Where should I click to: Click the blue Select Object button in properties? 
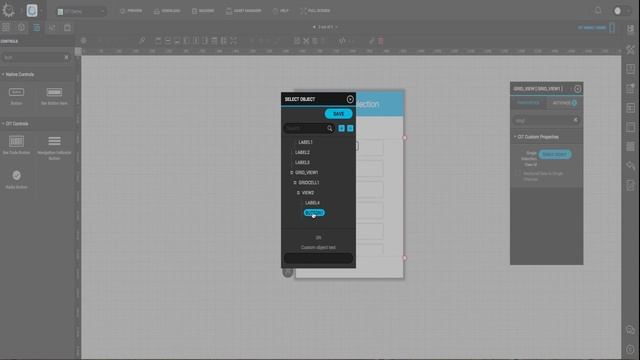click(x=555, y=154)
